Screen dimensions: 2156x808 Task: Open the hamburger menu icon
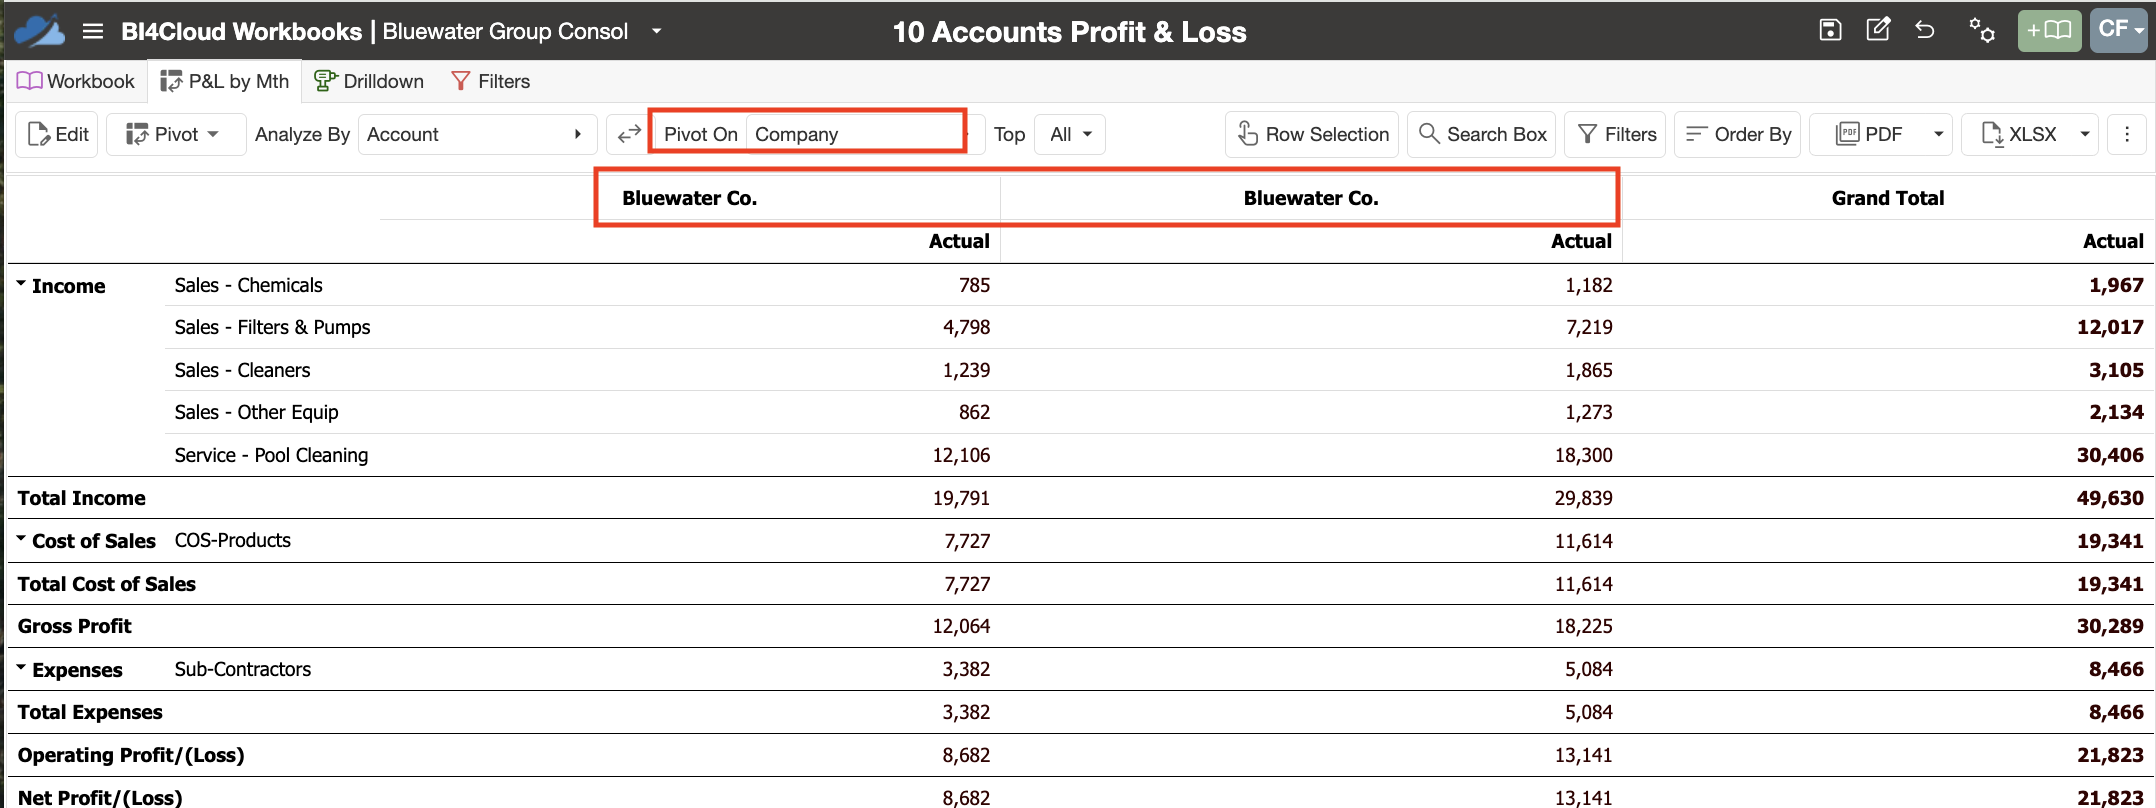pos(93,31)
